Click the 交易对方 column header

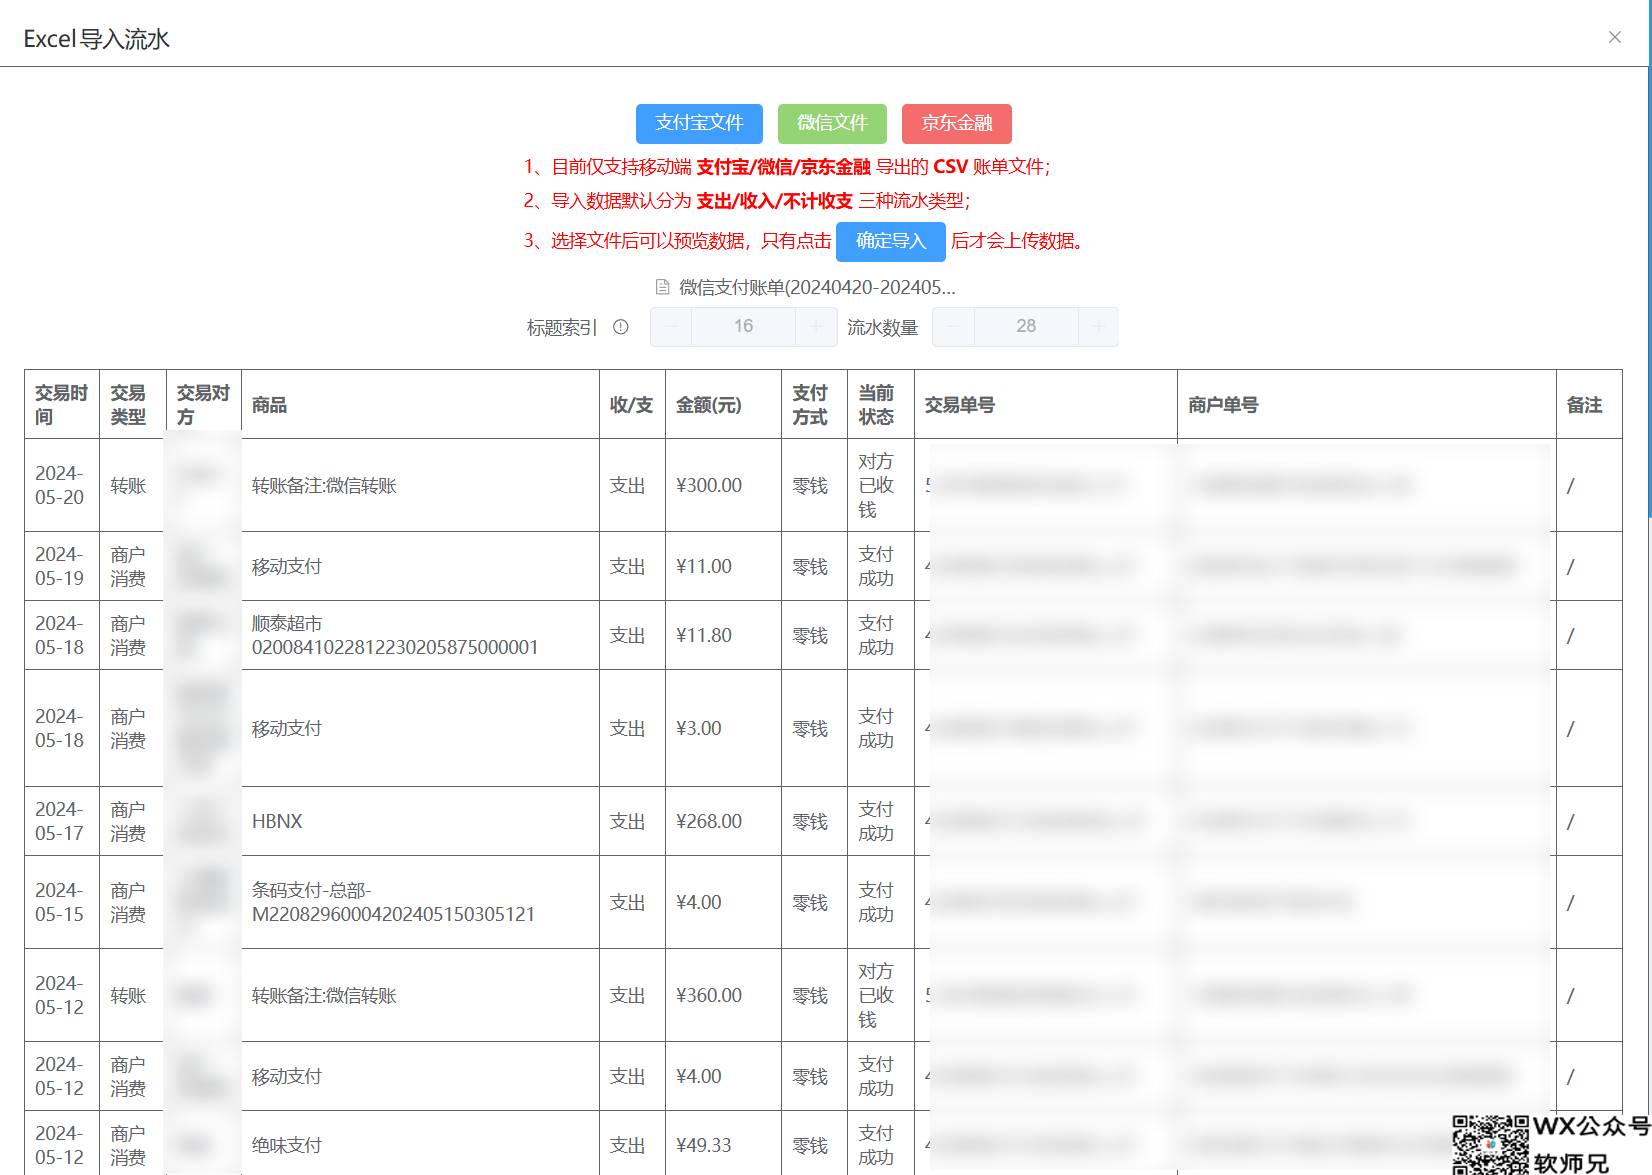pyautogui.click(x=204, y=404)
